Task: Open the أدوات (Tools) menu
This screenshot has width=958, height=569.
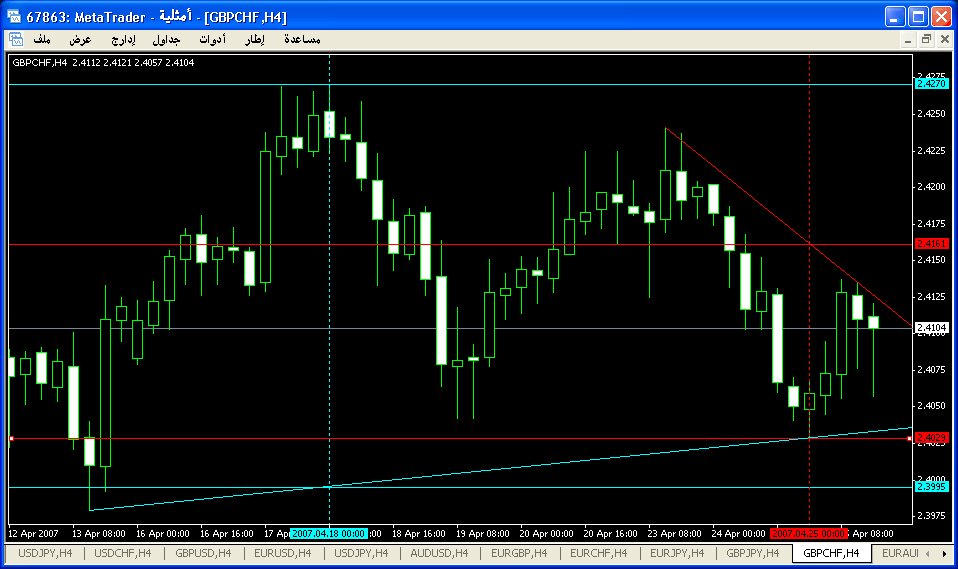Action: tap(213, 39)
